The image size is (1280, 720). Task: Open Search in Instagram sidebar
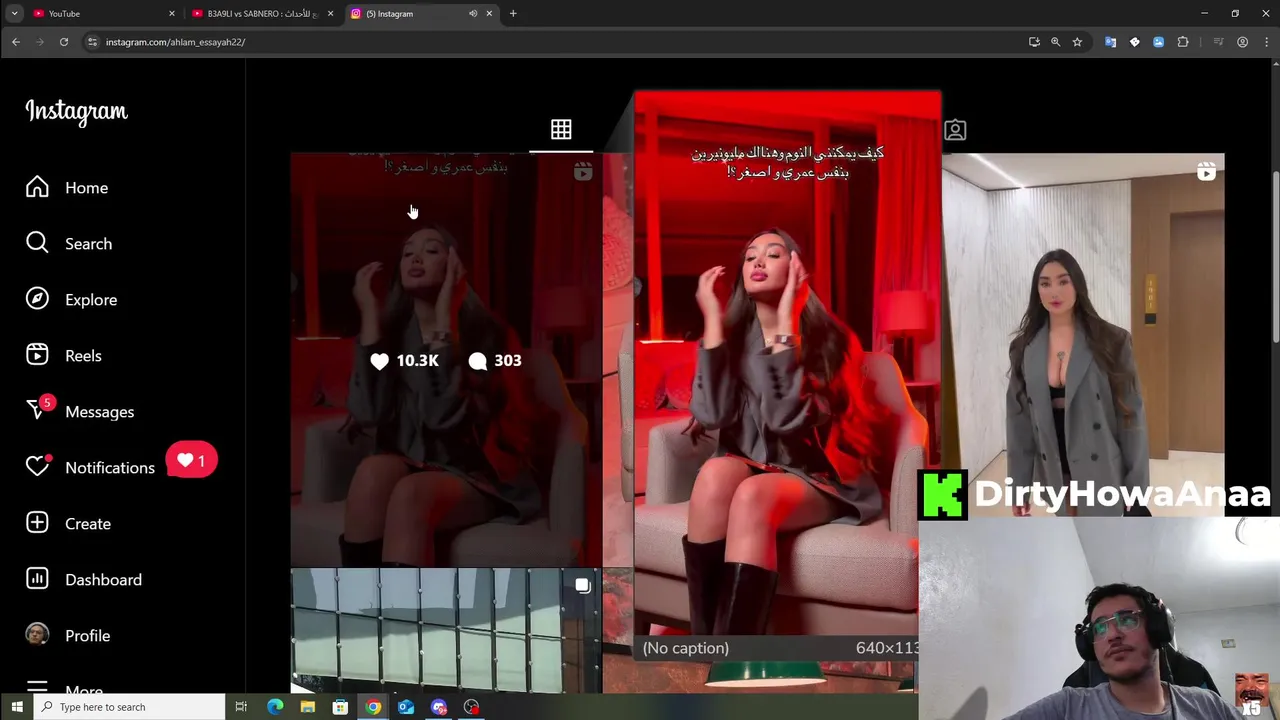(69, 244)
